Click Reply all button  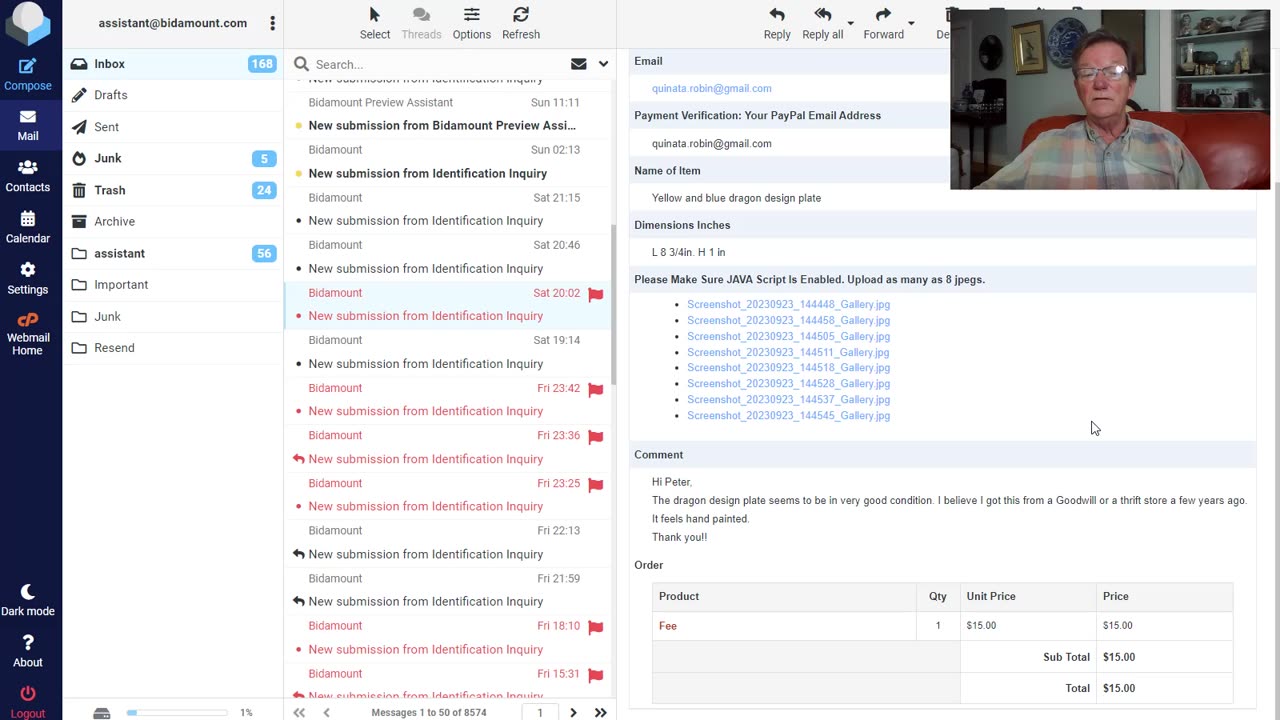point(823,23)
